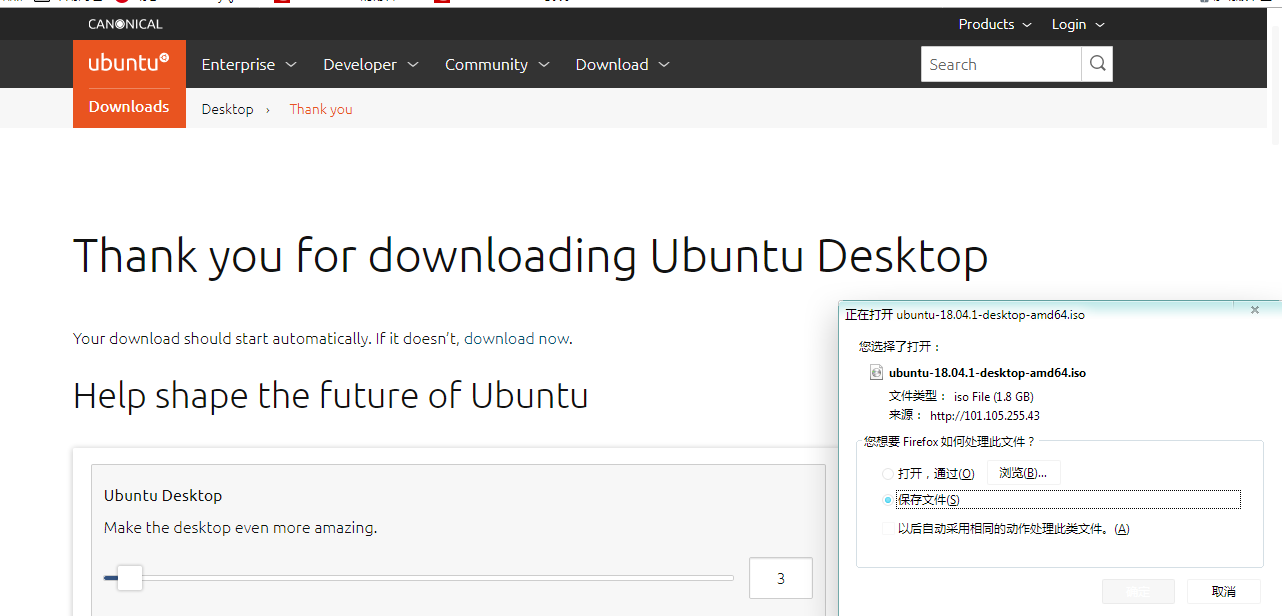Click the slider value box showing 3
Image resolution: width=1282 pixels, height=616 pixels.
click(x=781, y=578)
